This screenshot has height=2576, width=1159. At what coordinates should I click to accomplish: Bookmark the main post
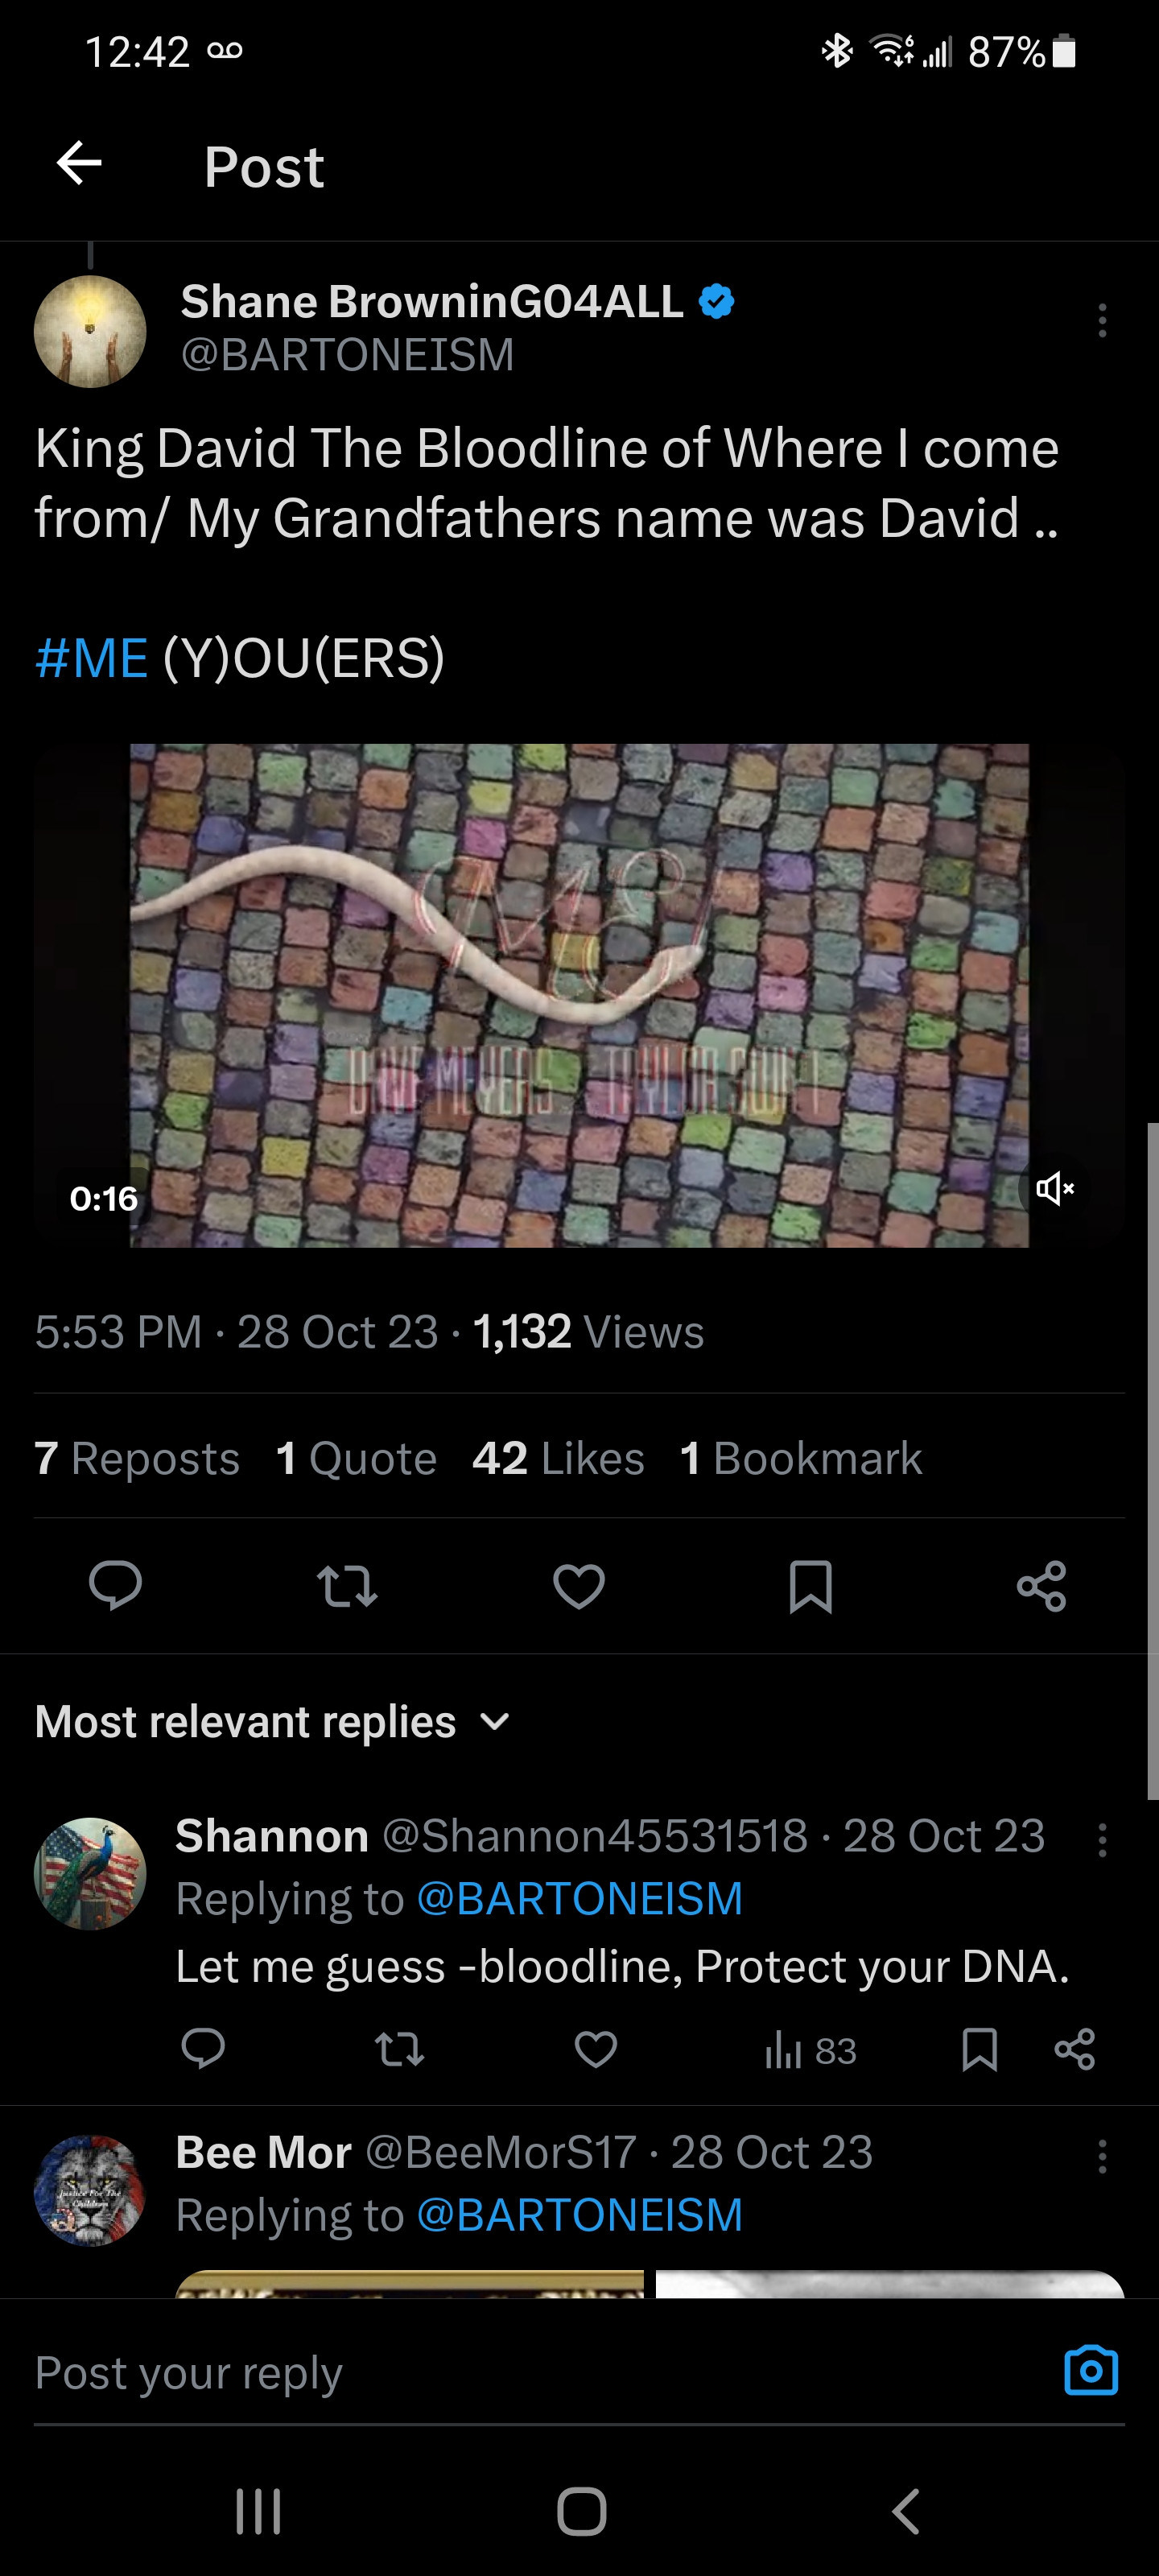tap(810, 1586)
